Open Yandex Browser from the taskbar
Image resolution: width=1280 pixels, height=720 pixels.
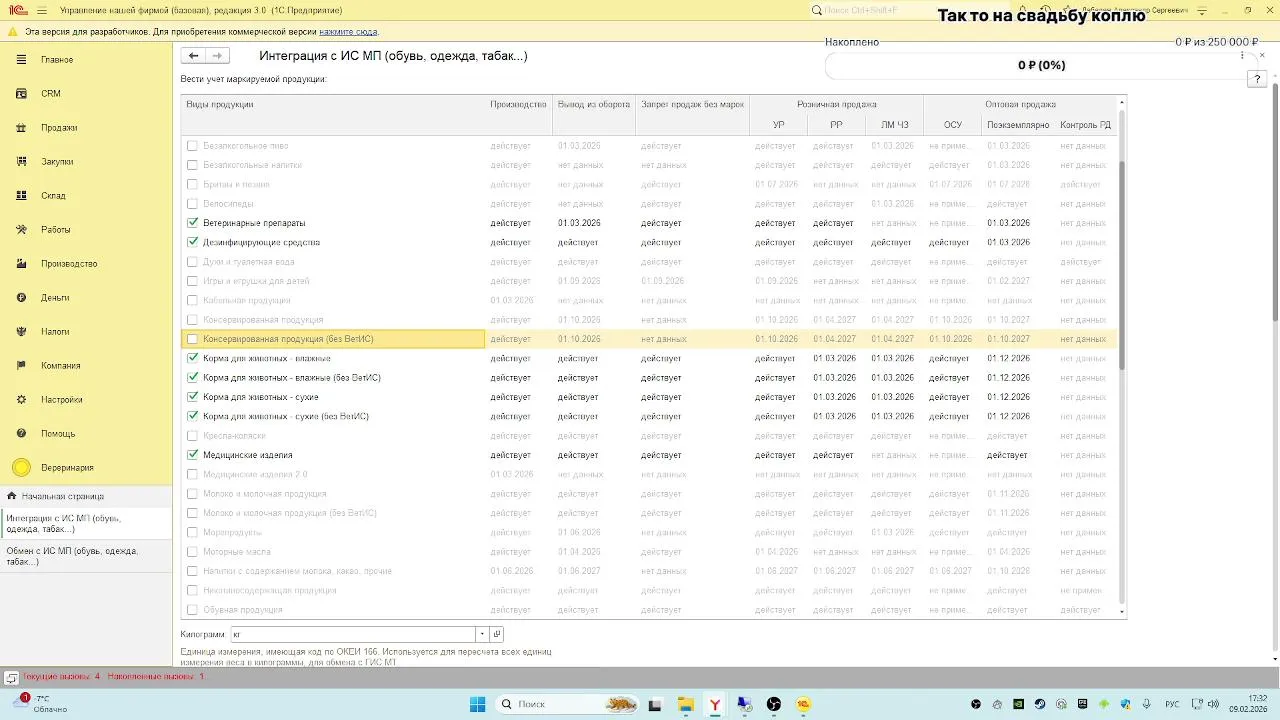(715, 704)
